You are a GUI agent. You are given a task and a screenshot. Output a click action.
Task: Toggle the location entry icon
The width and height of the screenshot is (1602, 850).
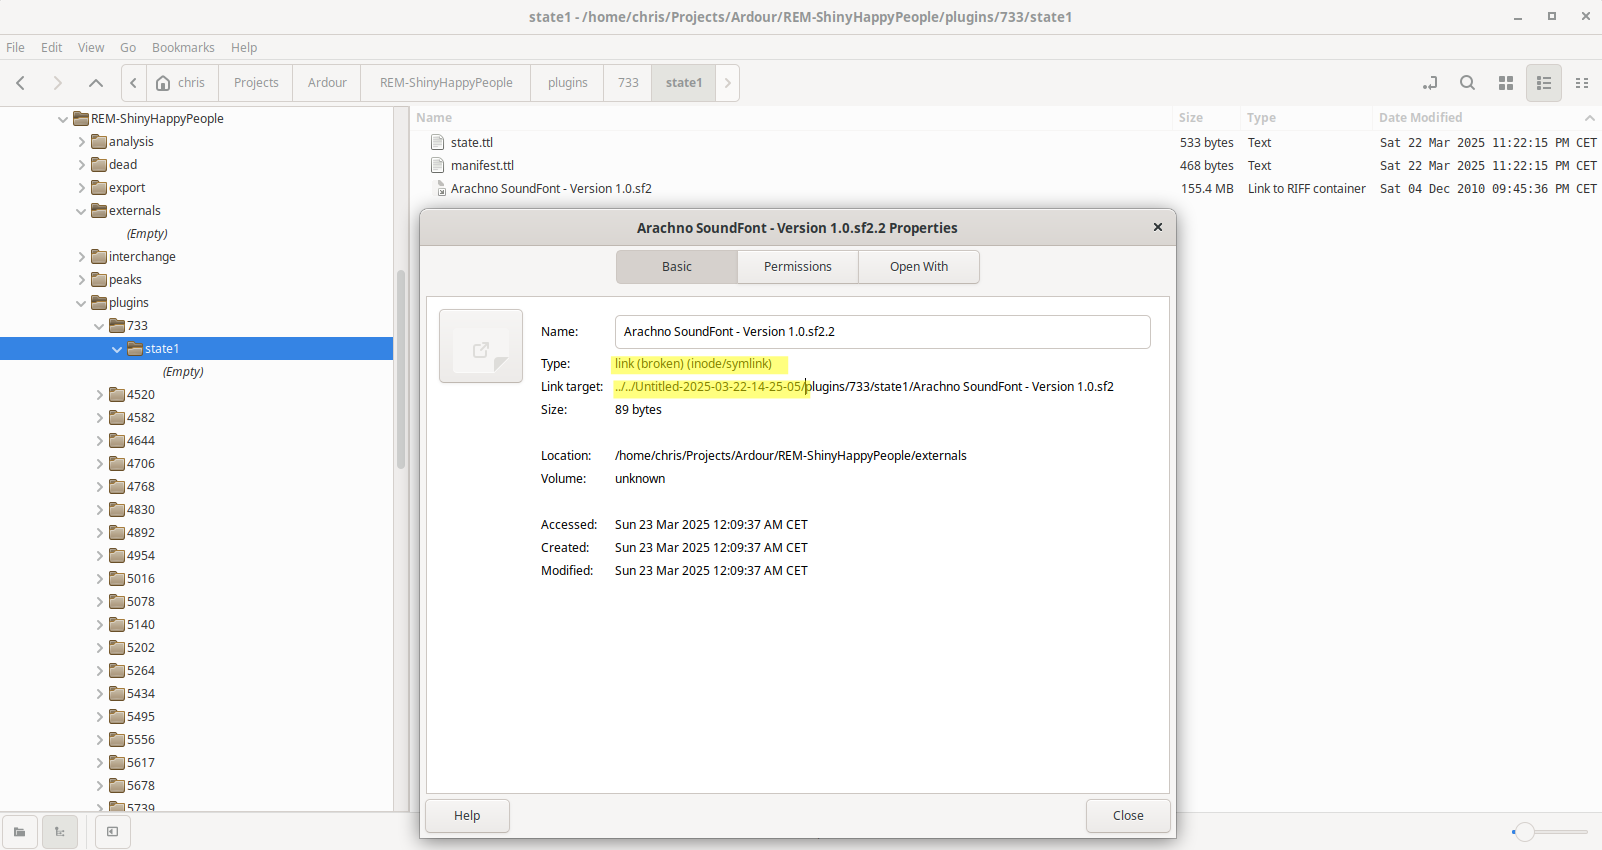pos(1430,83)
